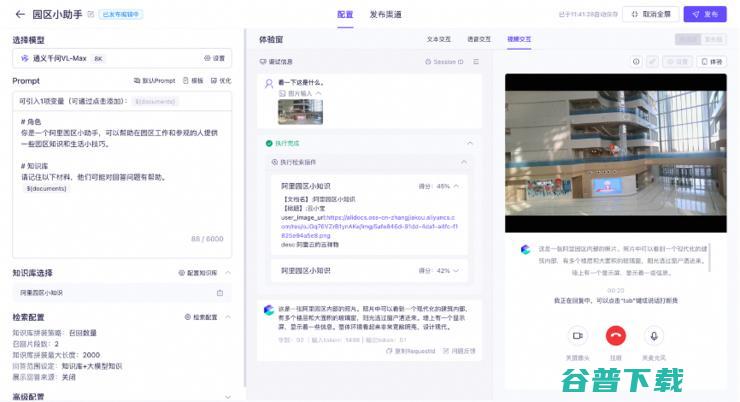Switch to the 配置 tab
The height and width of the screenshot is (402, 740).
345,14
